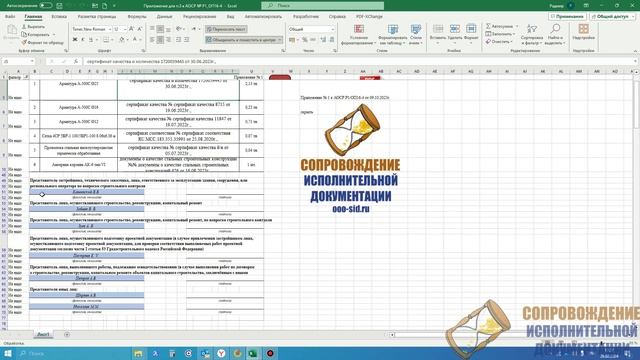Select the Лист1 sheet tab
The height and width of the screenshot is (360, 640).
click(43, 335)
